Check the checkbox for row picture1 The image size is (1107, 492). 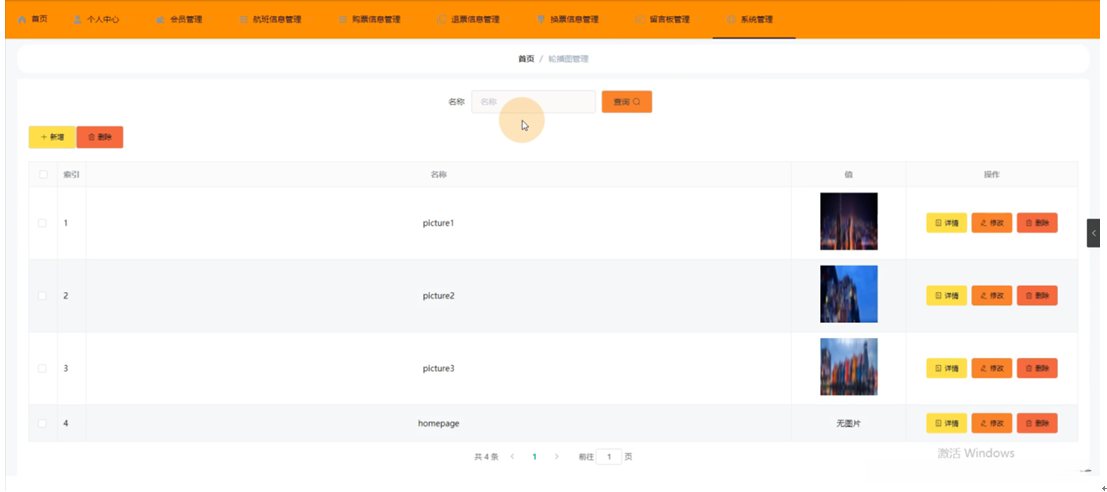point(42,223)
